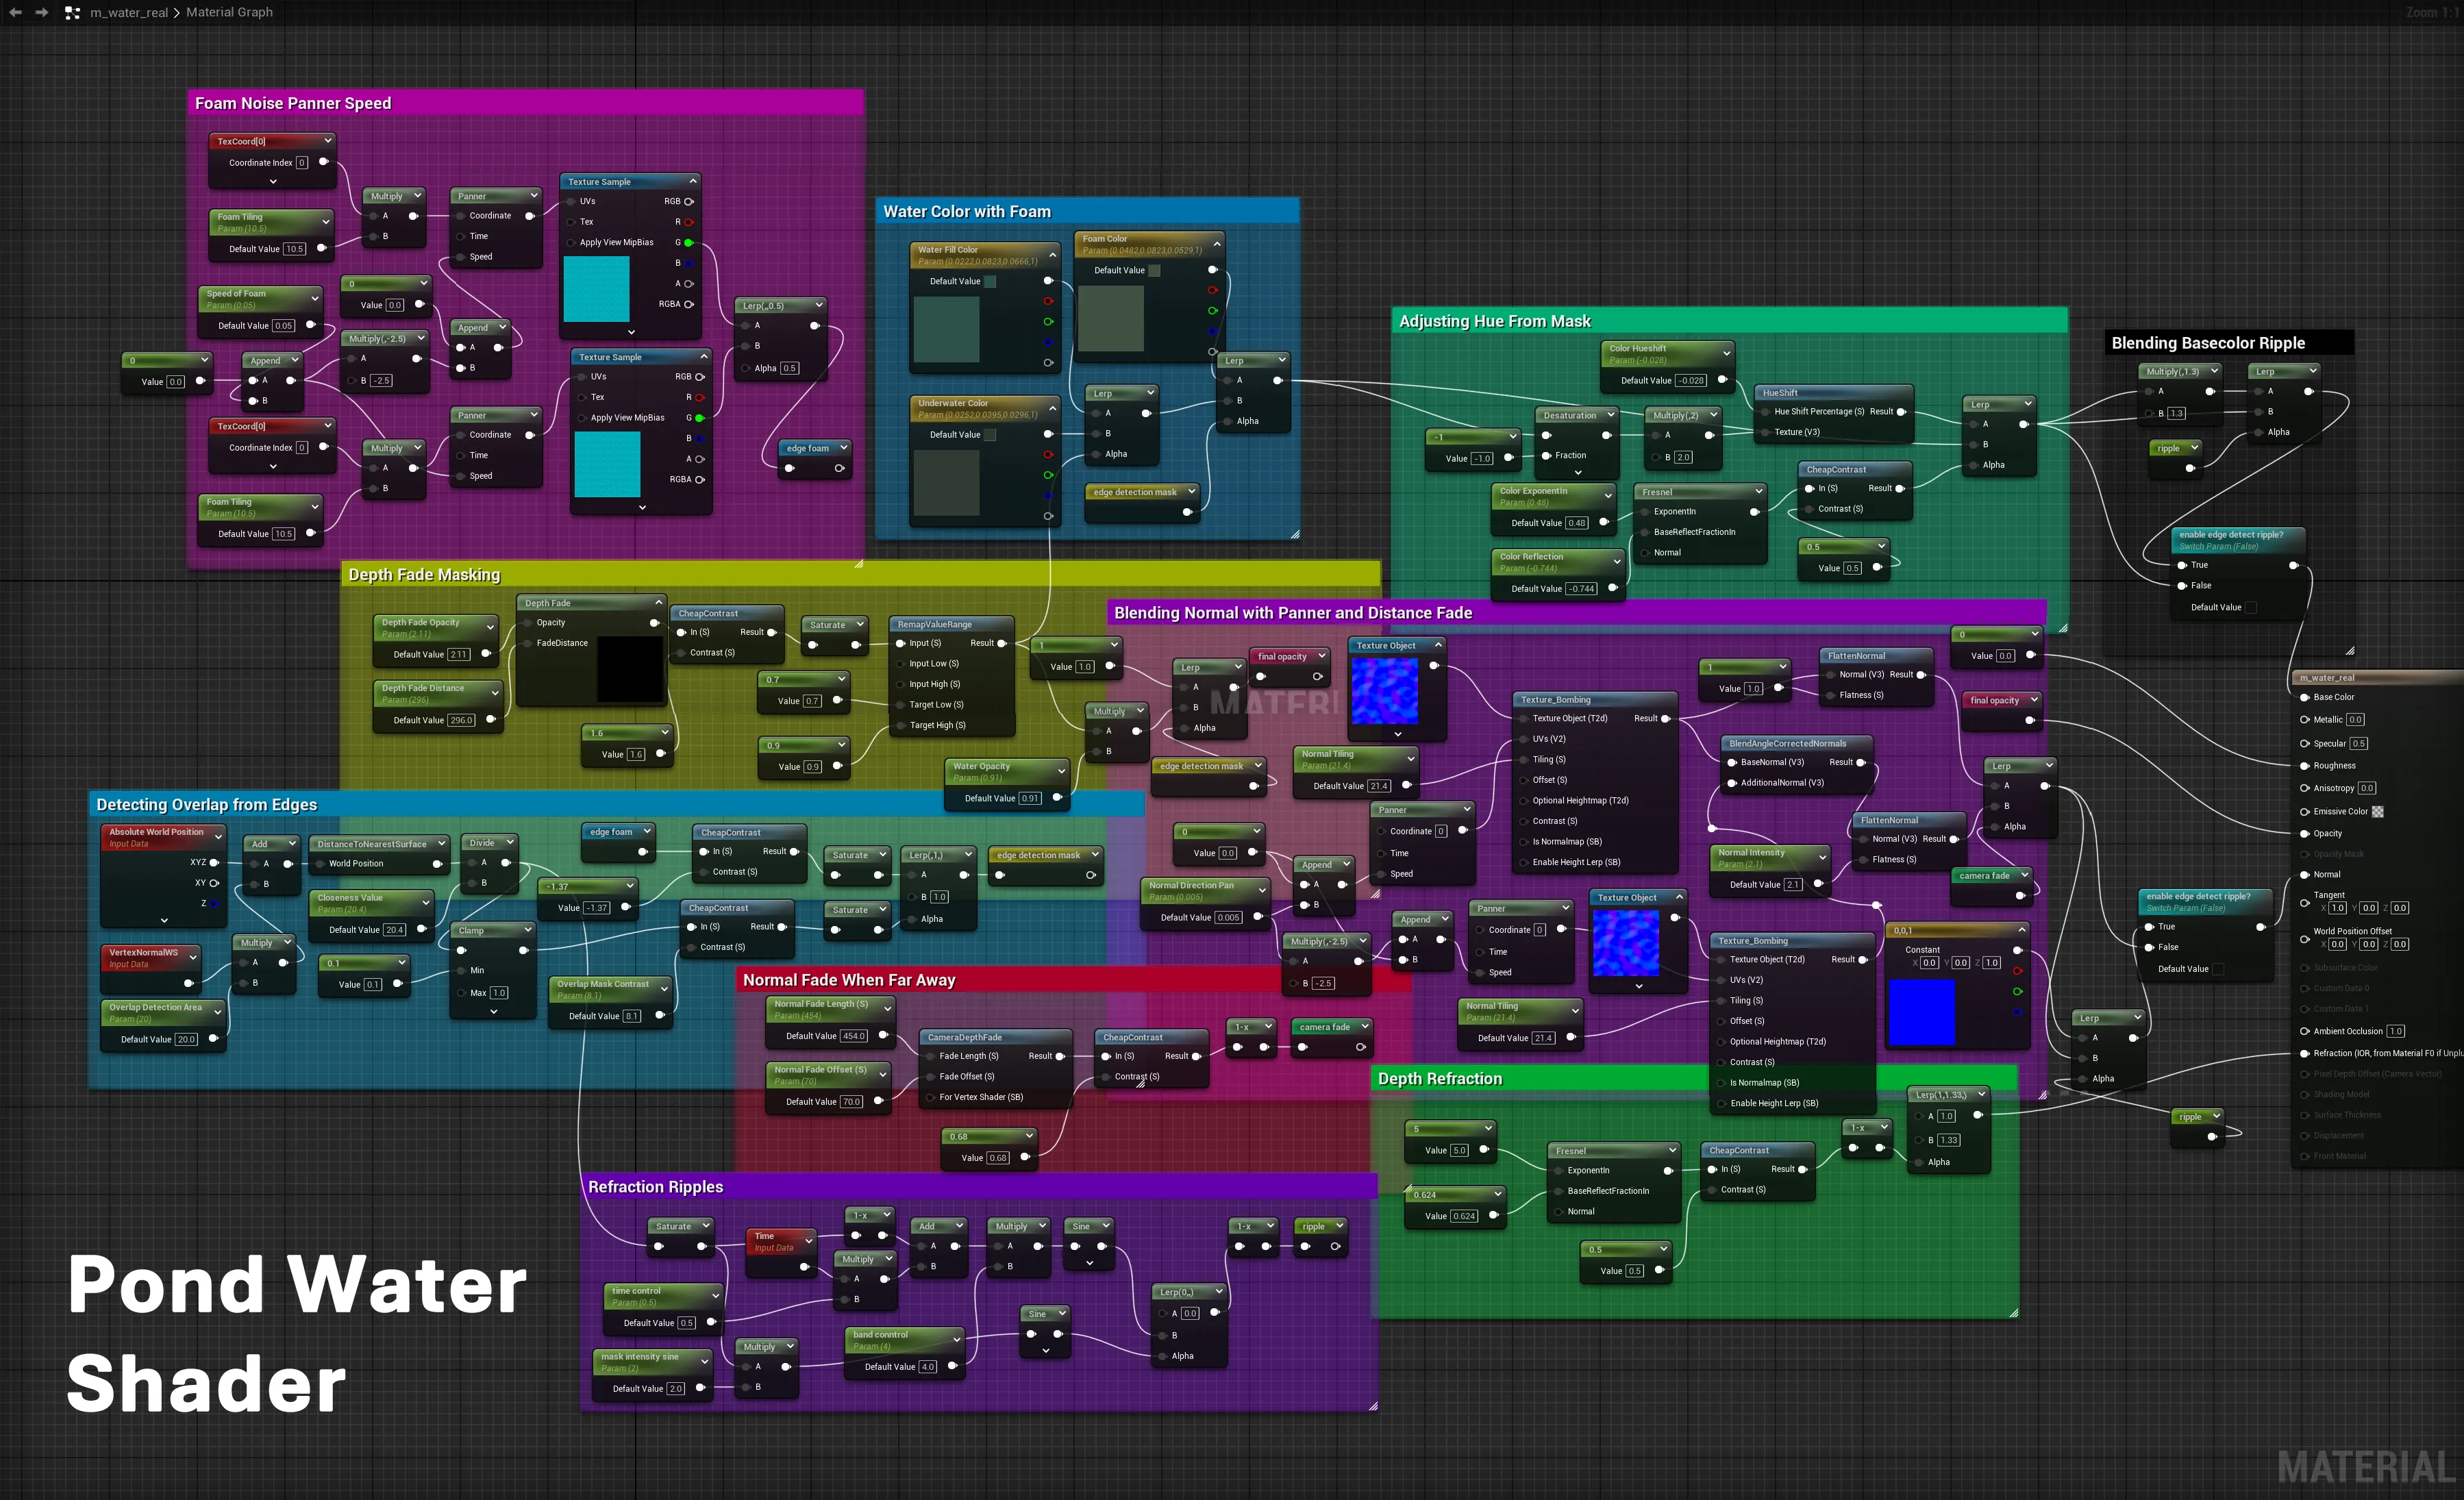Select the Foam Noise Panner Speed comment title

(293, 103)
